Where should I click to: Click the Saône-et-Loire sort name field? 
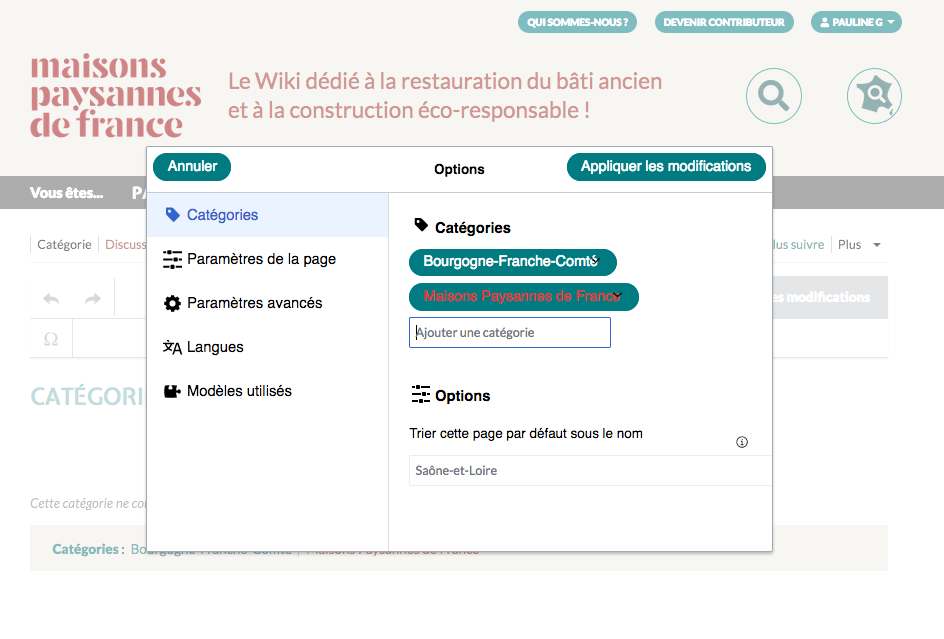pos(590,470)
